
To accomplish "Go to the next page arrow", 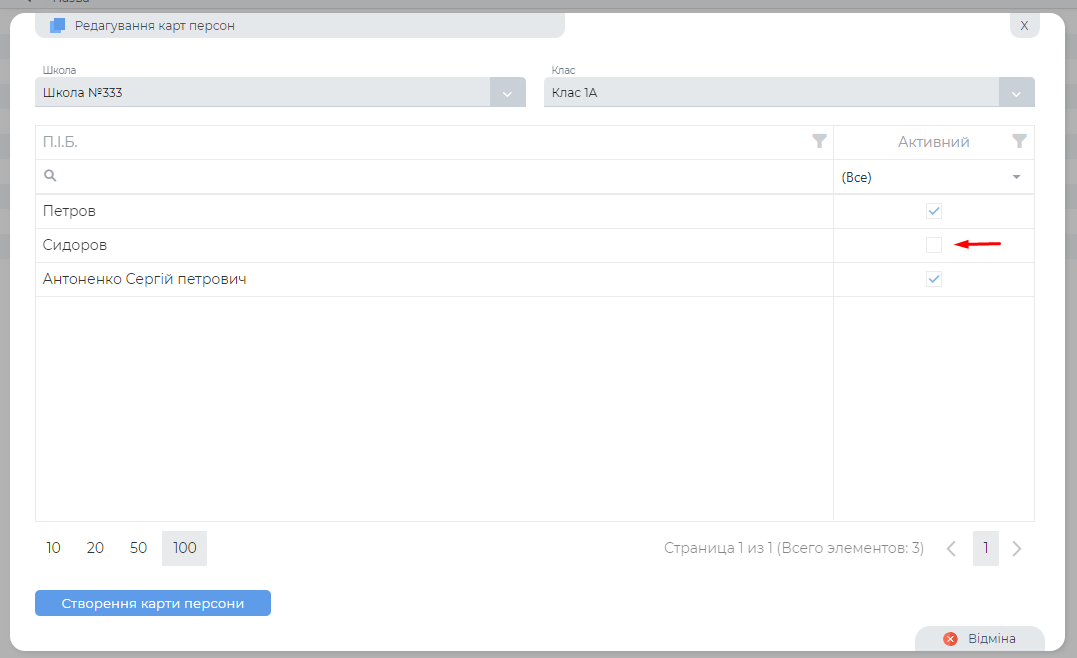I will (1017, 548).
